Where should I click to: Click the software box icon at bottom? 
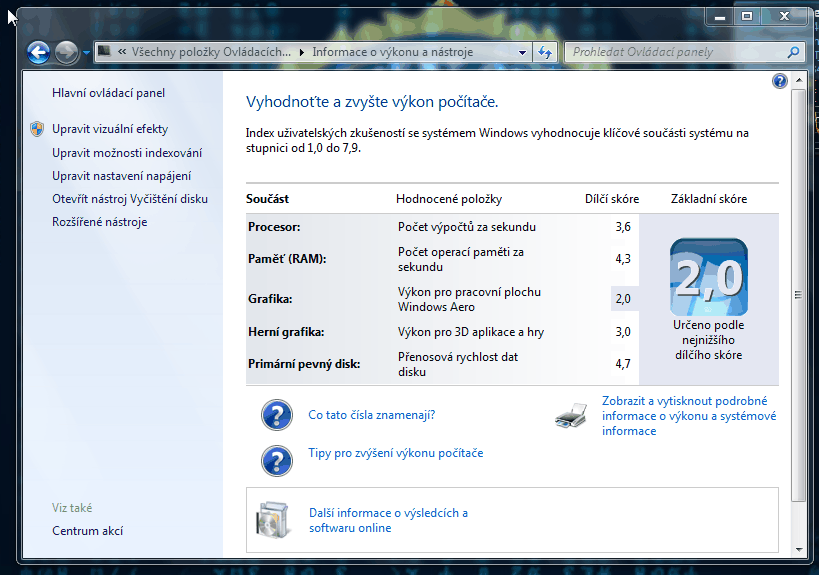(x=273, y=520)
